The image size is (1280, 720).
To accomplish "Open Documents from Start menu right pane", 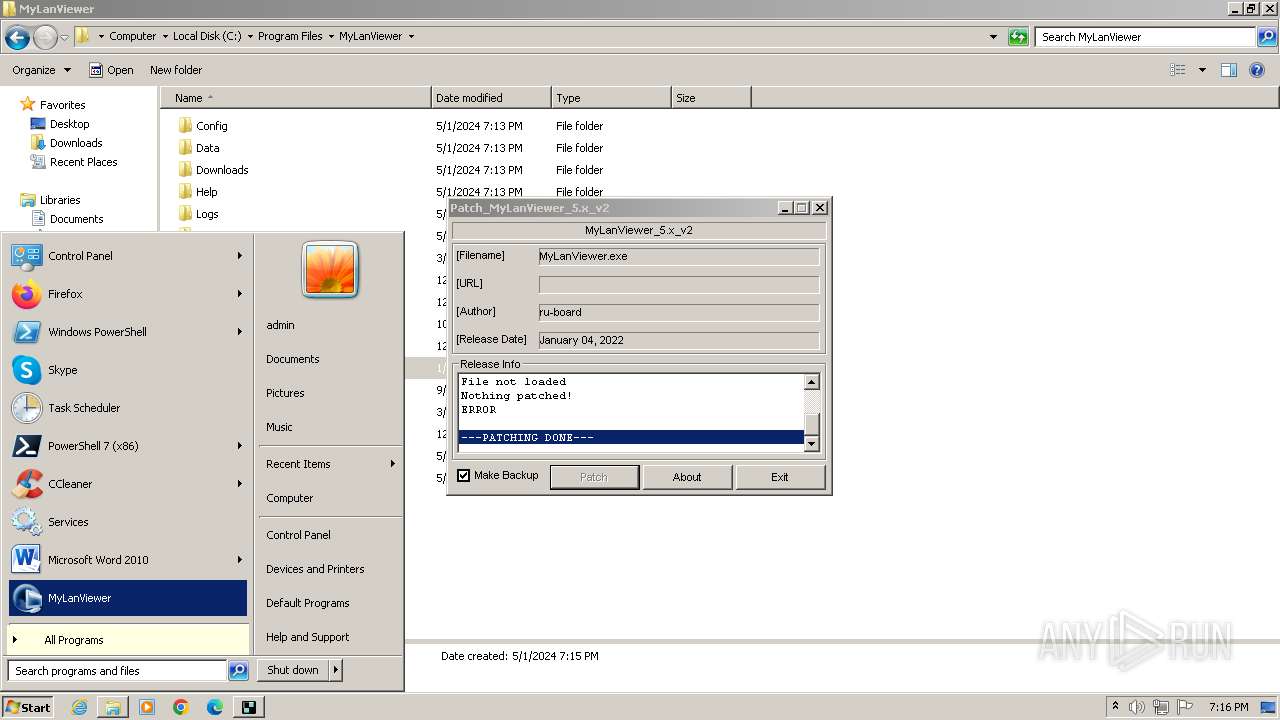I will 293,359.
